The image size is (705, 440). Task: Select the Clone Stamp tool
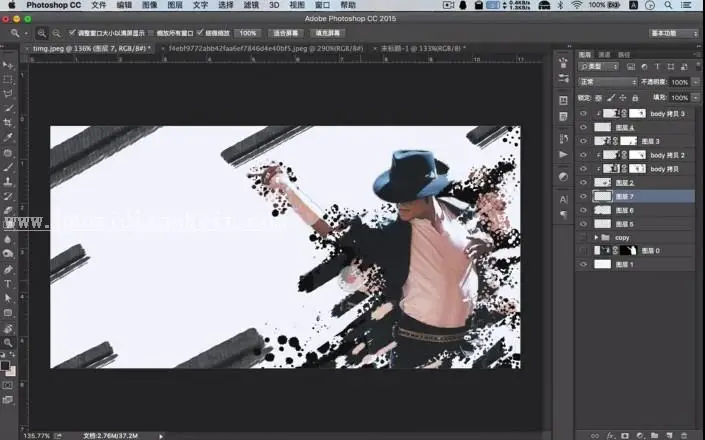pos(8,182)
